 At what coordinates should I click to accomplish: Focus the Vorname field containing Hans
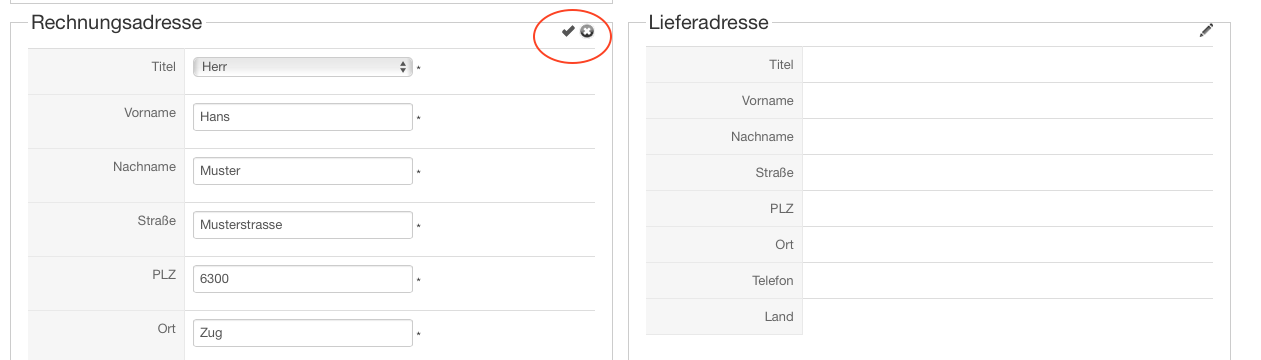pos(303,117)
